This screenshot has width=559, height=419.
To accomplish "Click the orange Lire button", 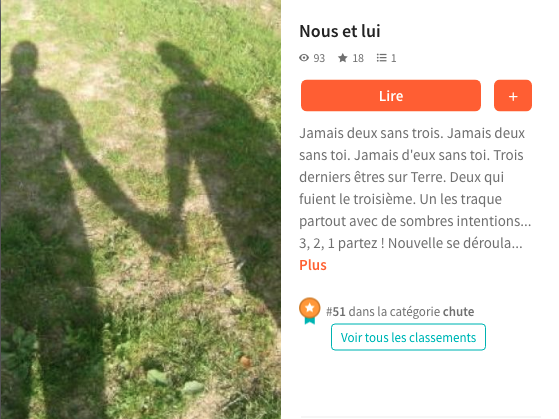I will [x=391, y=96].
